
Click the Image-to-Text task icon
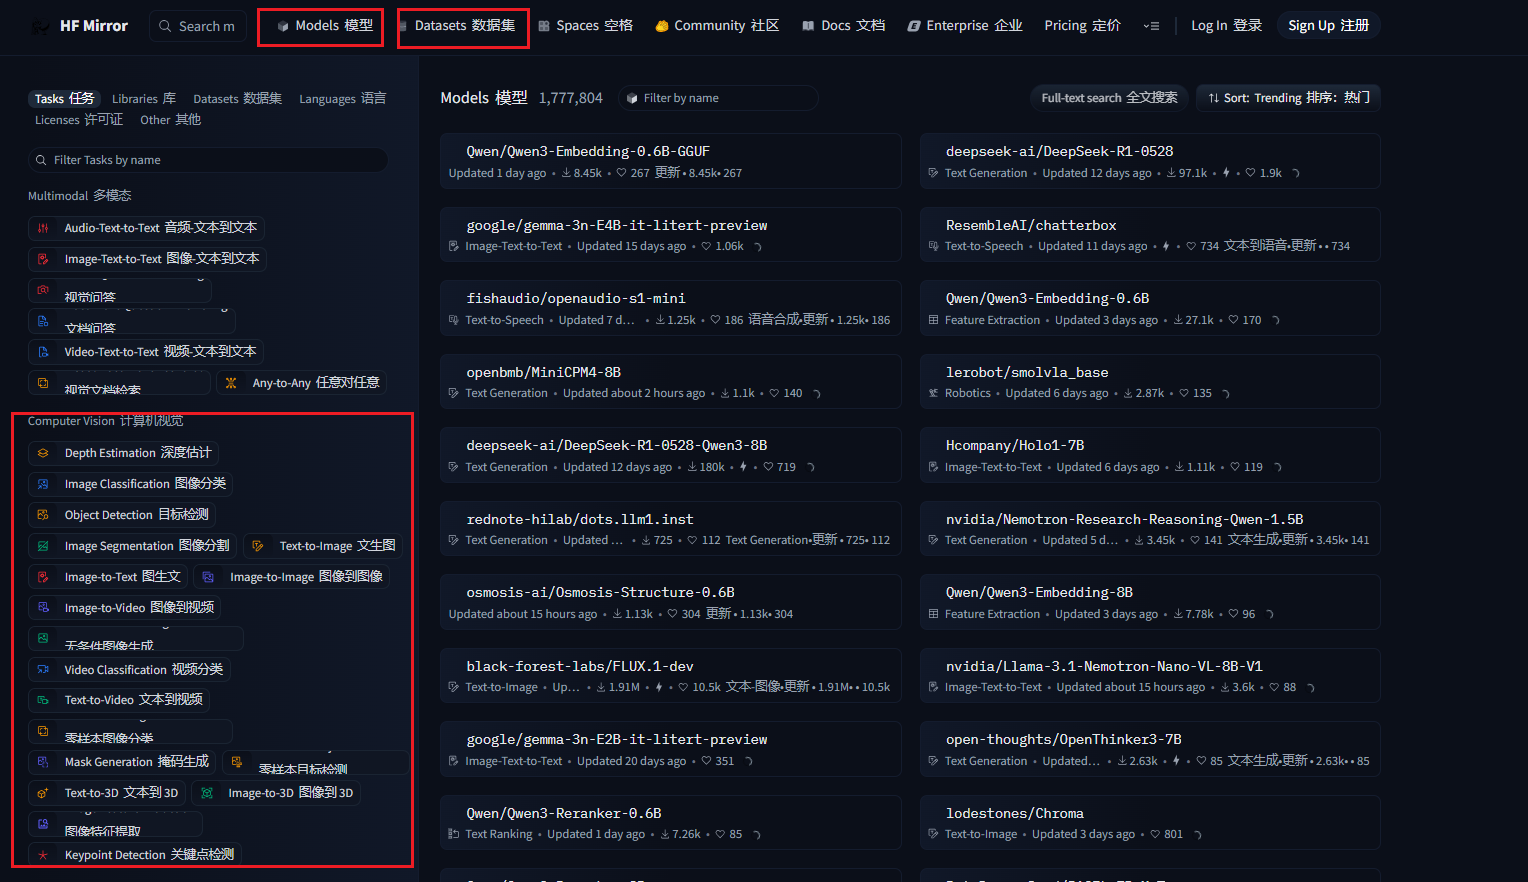coord(43,577)
